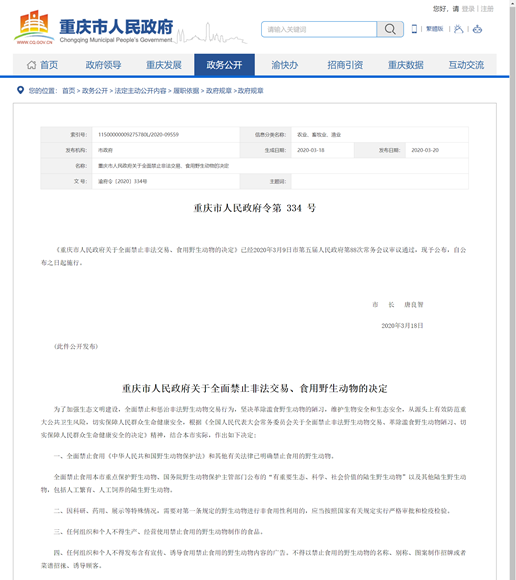The height and width of the screenshot is (580, 516).
Task: Click the home icon beside 首页
Action: pos(31,65)
